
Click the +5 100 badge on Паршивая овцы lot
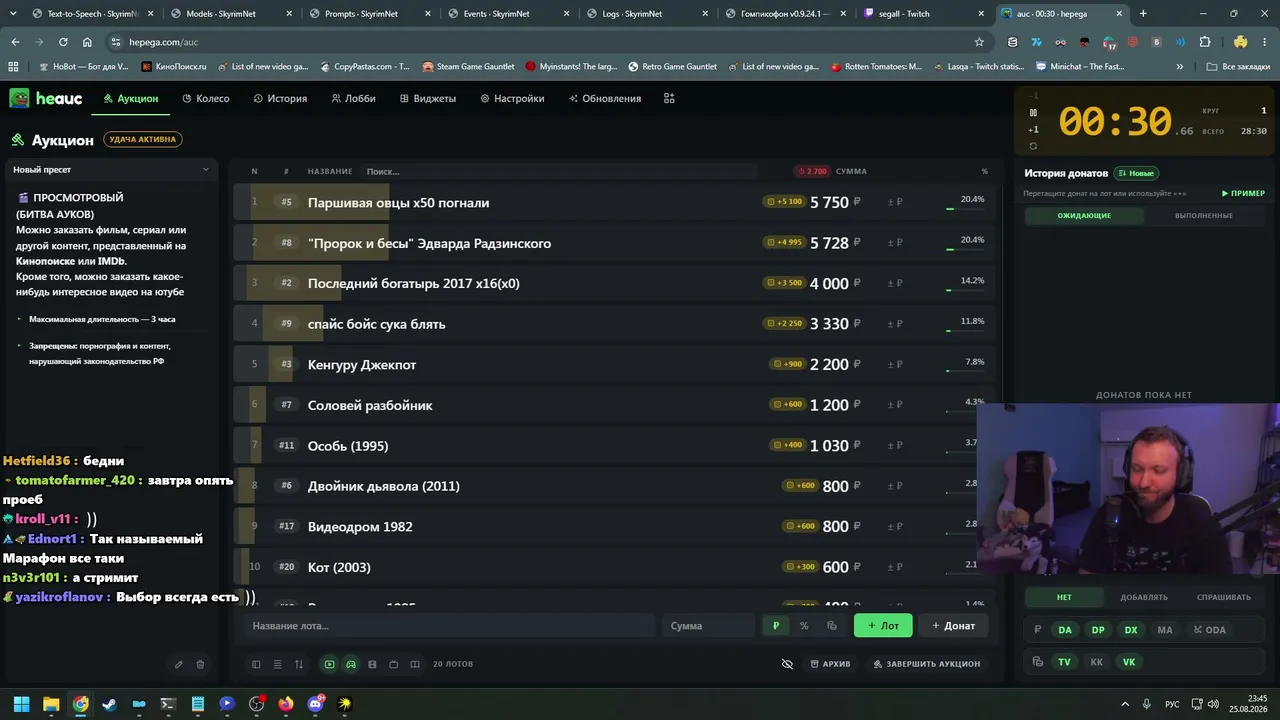tap(784, 202)
